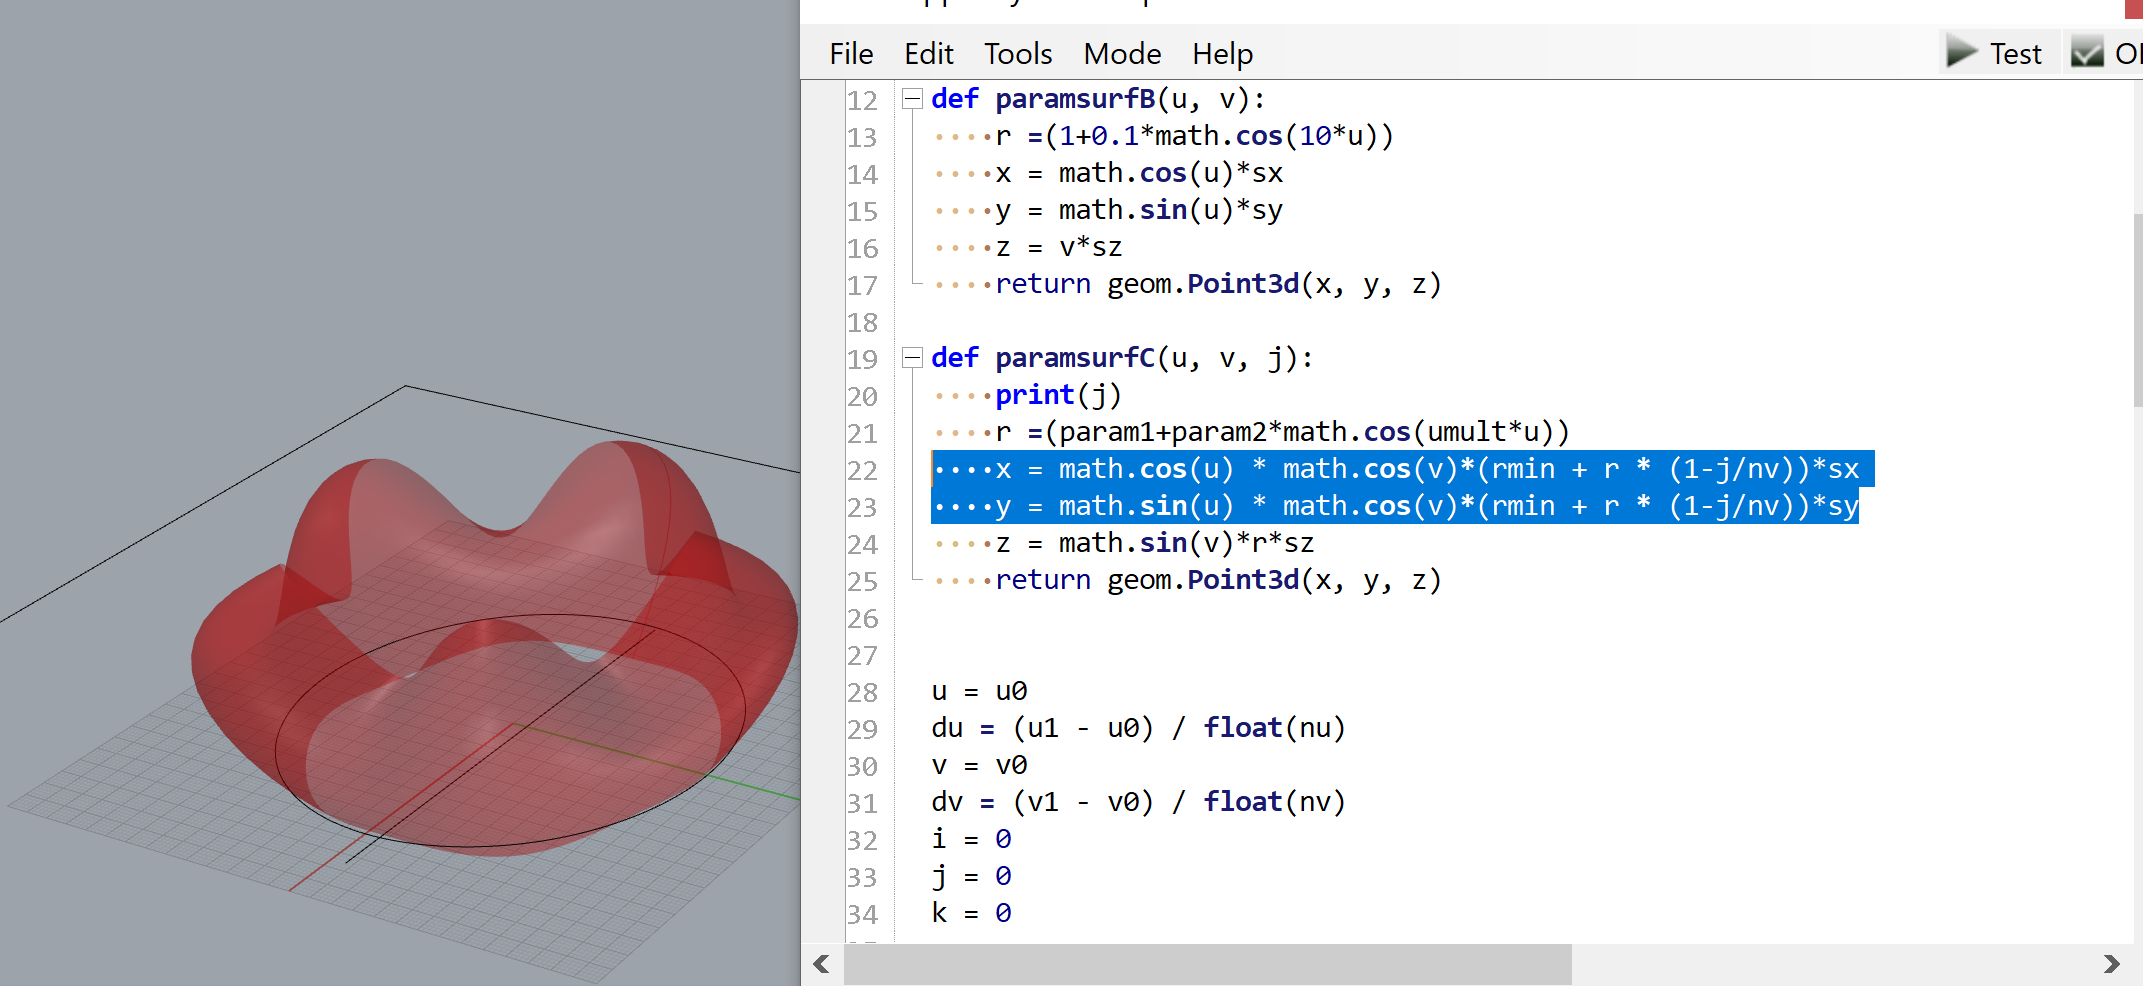This screenshot has height=986, width=2143.
Task: Click line number 12 in the gutter
Action: tap(862, 100)
